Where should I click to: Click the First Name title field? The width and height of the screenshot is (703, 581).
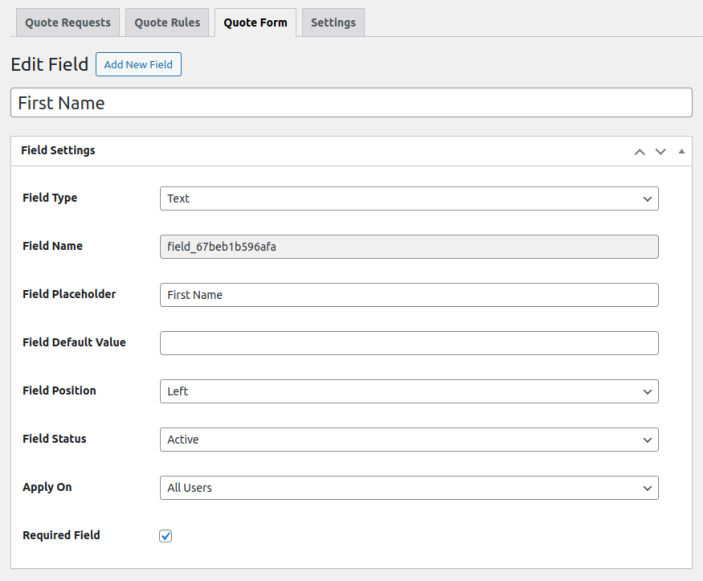pyautogui.click(x=351, y=103)
